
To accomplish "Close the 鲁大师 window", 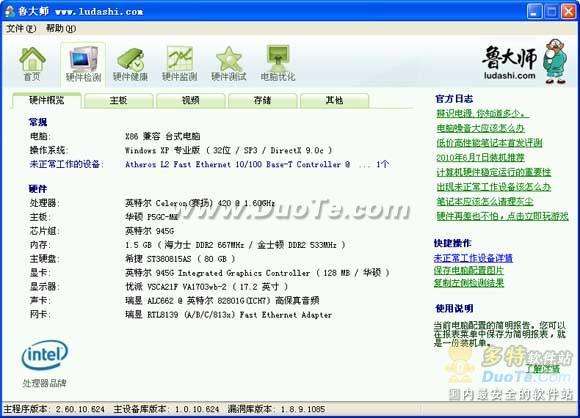I will tap(569, 11).
